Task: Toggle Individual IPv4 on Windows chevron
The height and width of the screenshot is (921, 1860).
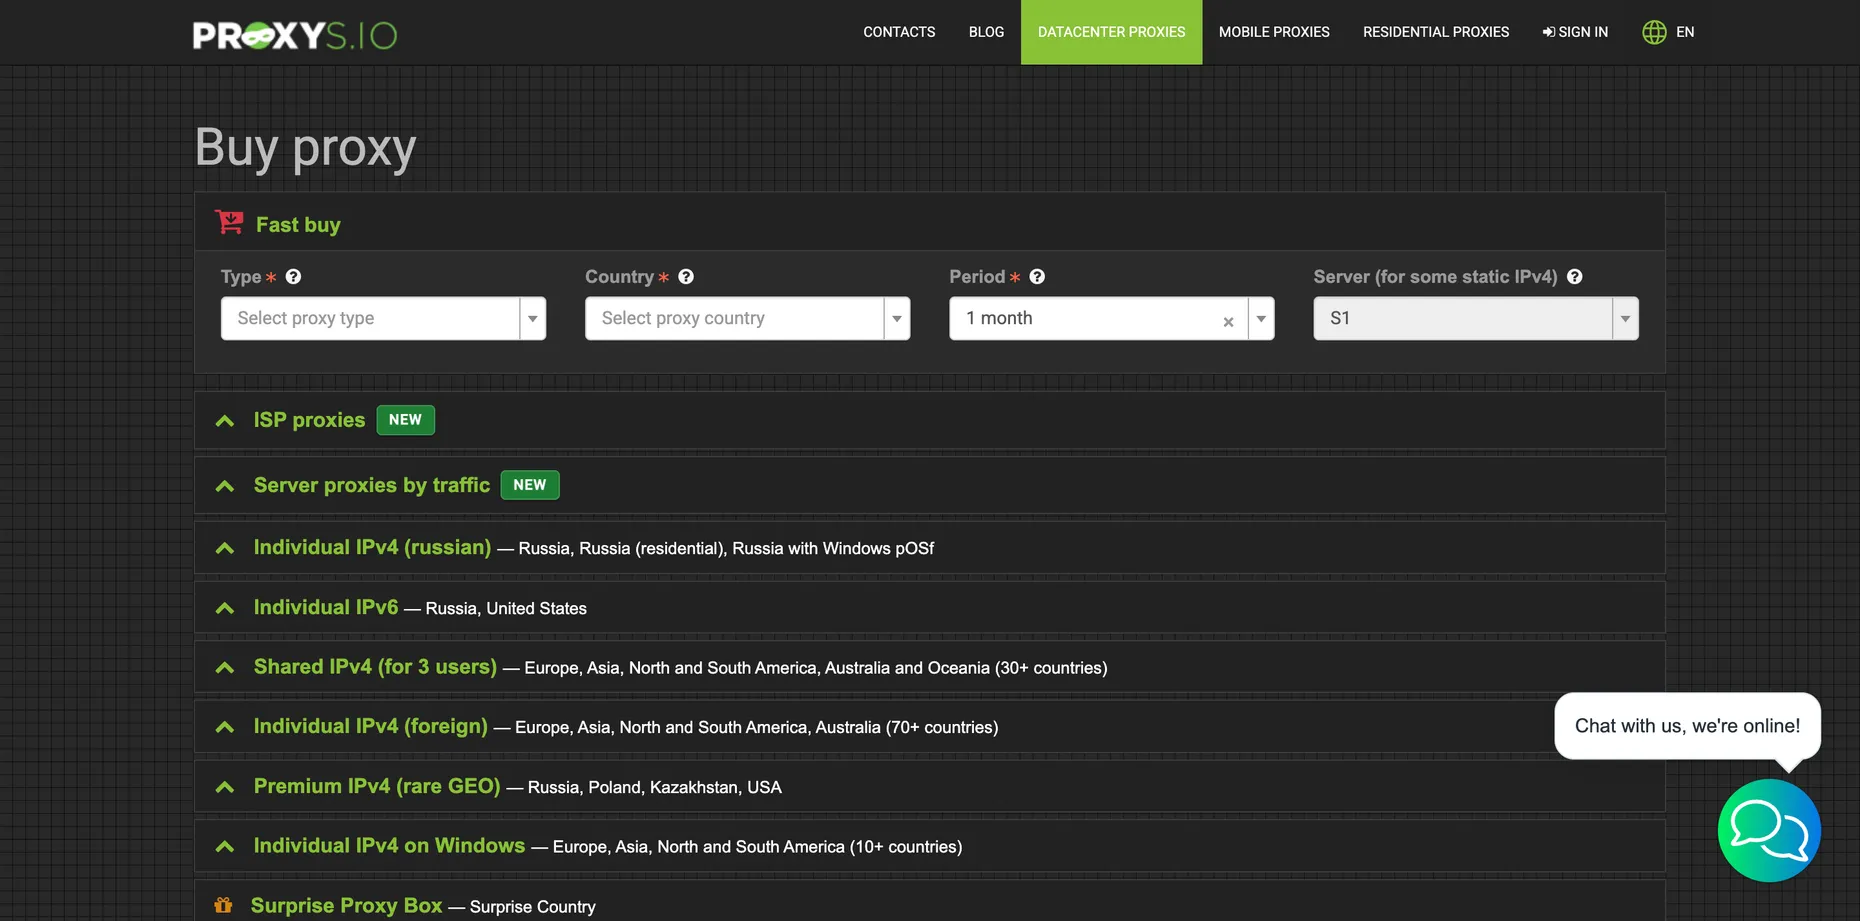Action: click(x=225, y=846)
